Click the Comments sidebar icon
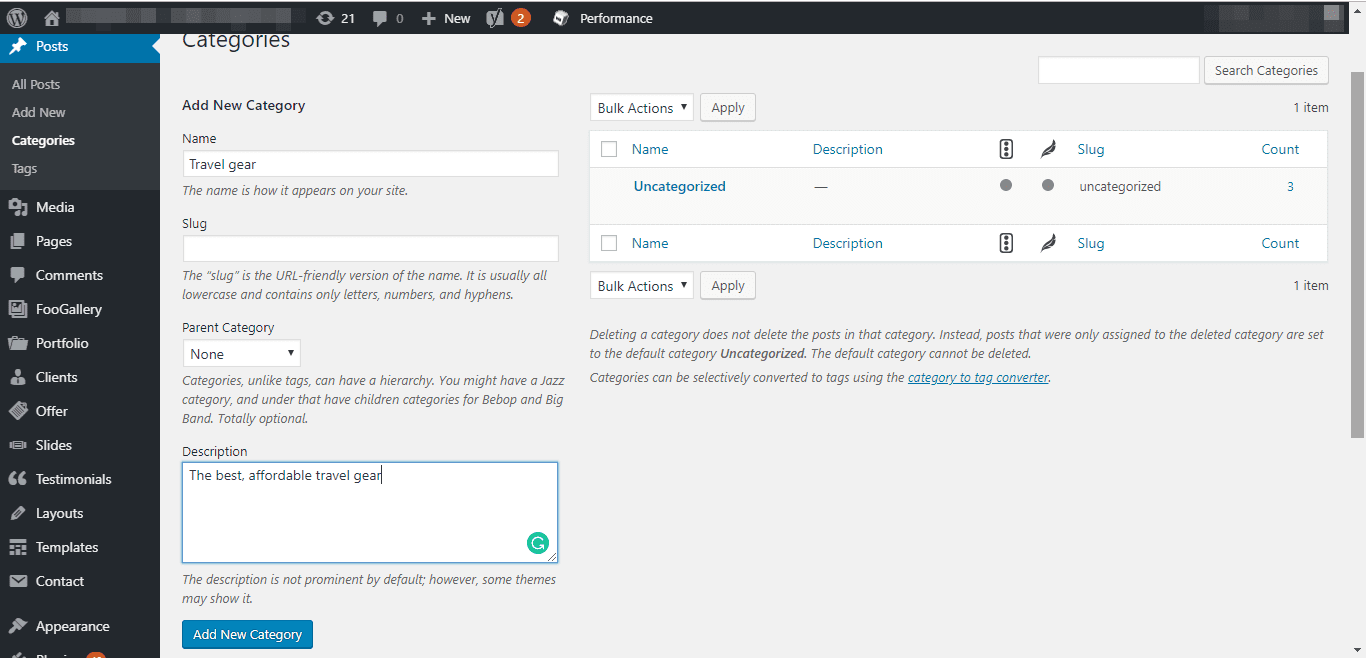The height and width of the screenshot is (658, 1366). tap(17, 275)
